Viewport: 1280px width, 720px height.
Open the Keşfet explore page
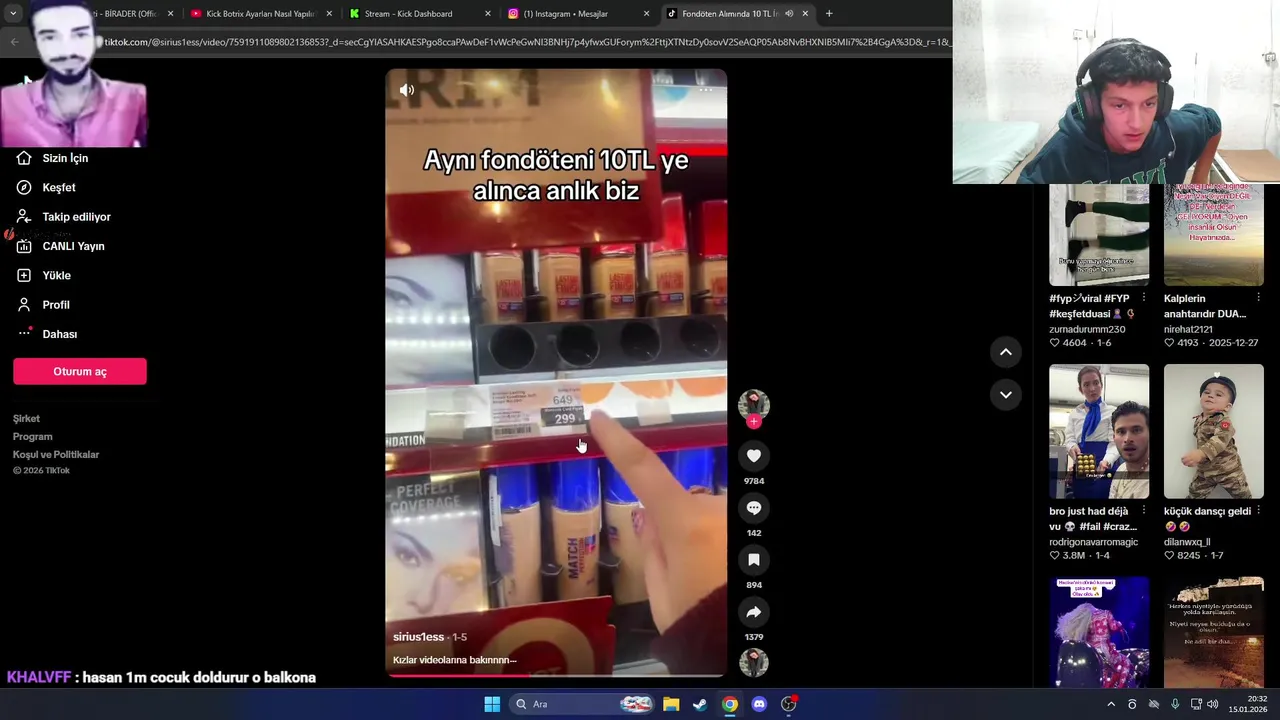pos(46,187)
